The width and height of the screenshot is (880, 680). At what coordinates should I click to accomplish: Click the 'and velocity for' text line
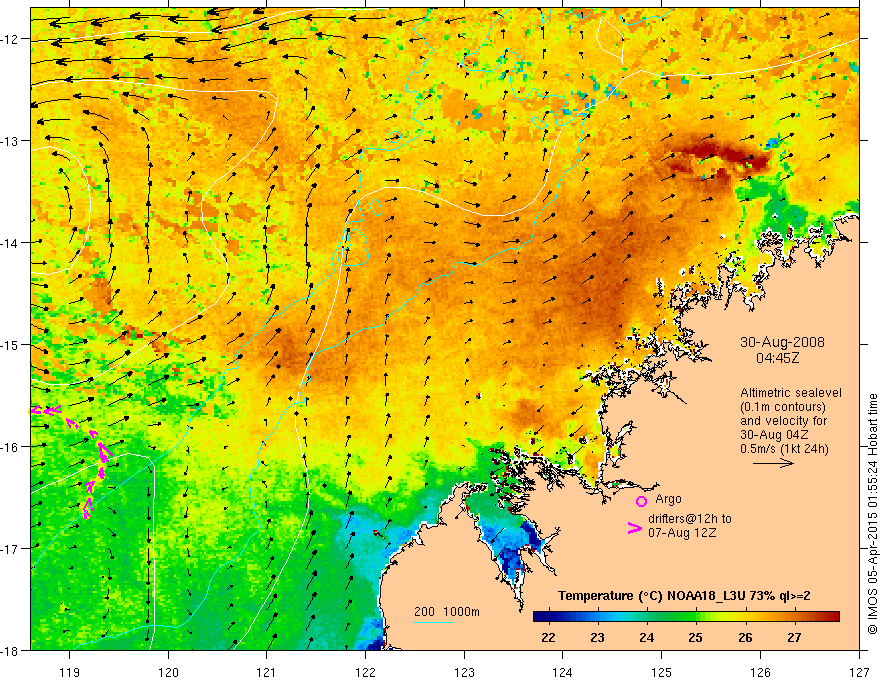click(x=783, y=421)
